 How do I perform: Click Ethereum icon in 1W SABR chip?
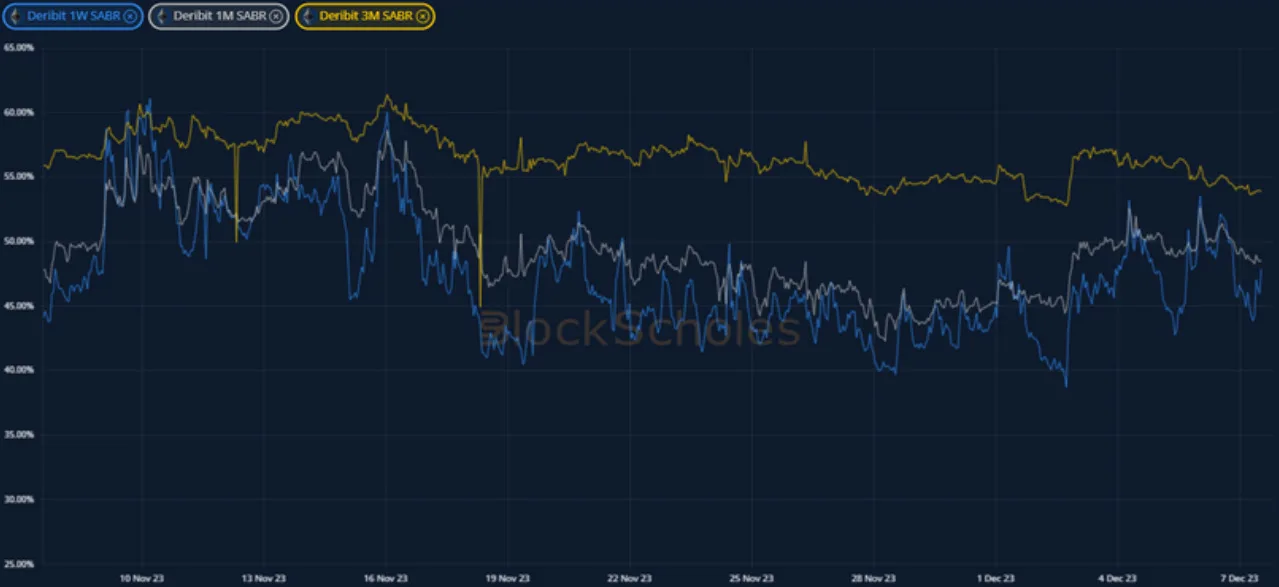pyautogui.click(x=16, y=16)
